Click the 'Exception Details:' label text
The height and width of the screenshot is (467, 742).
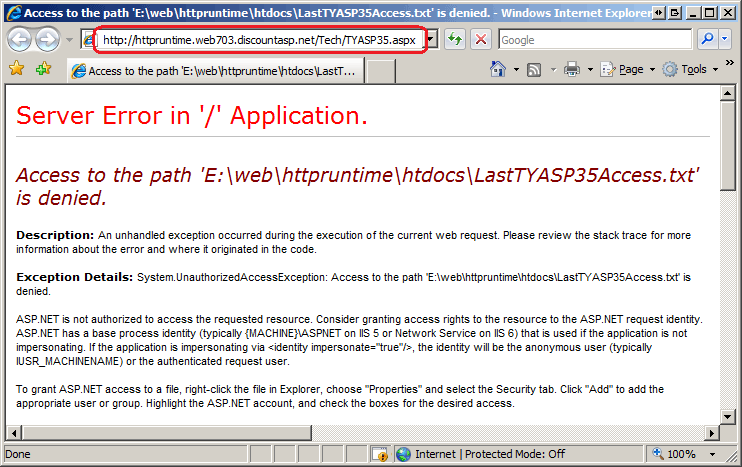coord(75,277)
